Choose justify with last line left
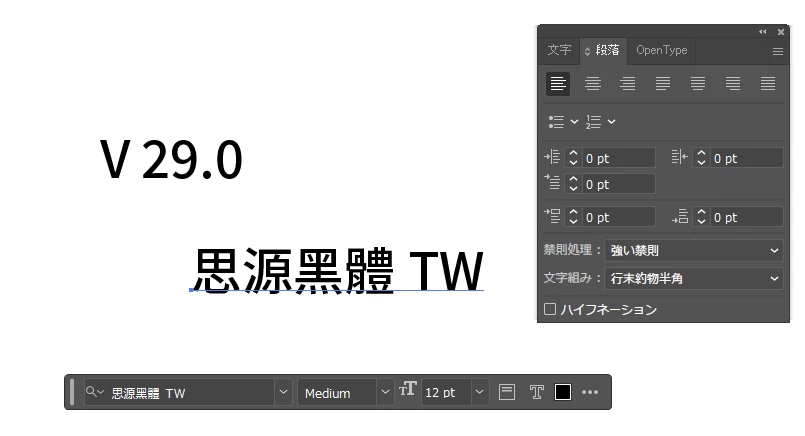The width and height of the screenshot is (805, 436). click(662, 84)
